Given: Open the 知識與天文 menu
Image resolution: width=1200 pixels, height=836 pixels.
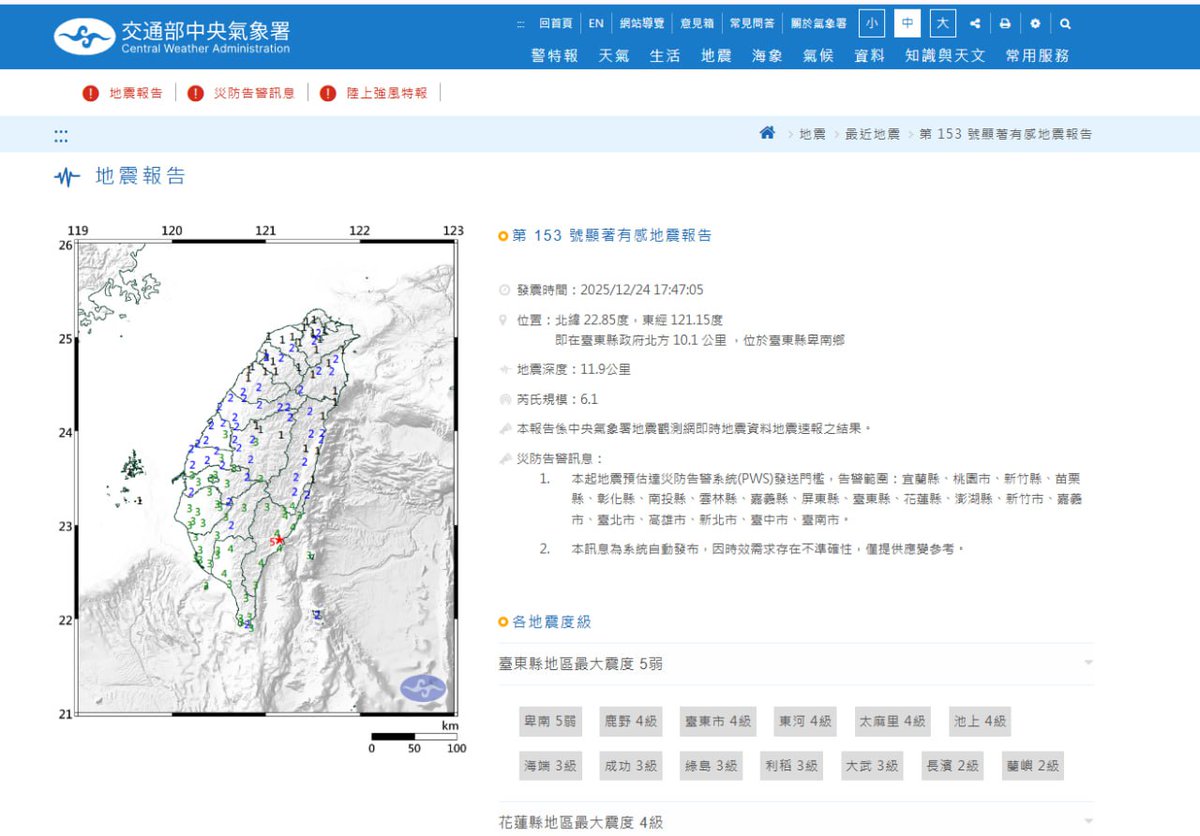Looking at the screenshot, I should point(945,56).
